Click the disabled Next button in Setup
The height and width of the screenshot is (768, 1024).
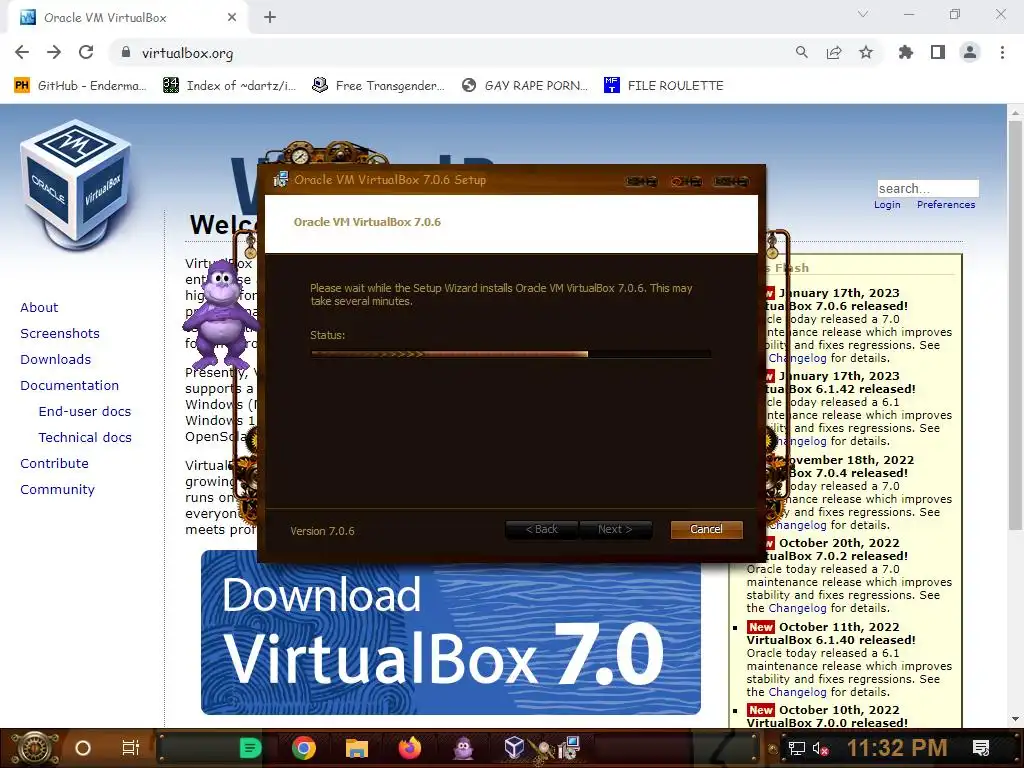point(615,530)
